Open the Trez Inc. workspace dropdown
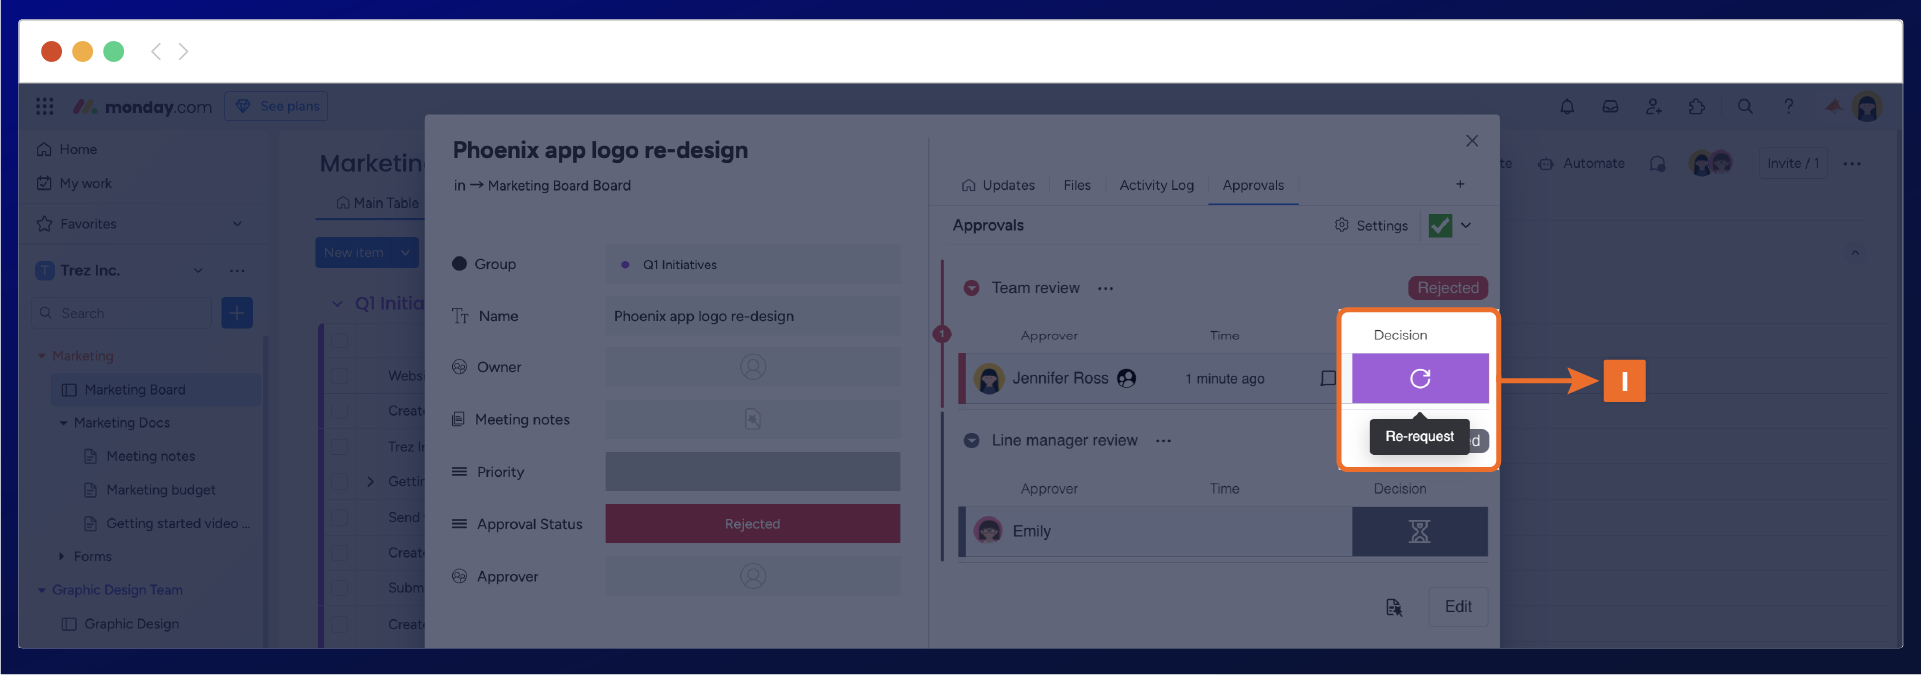This screenshot has height=675, width=1921. tap(198, 271)
